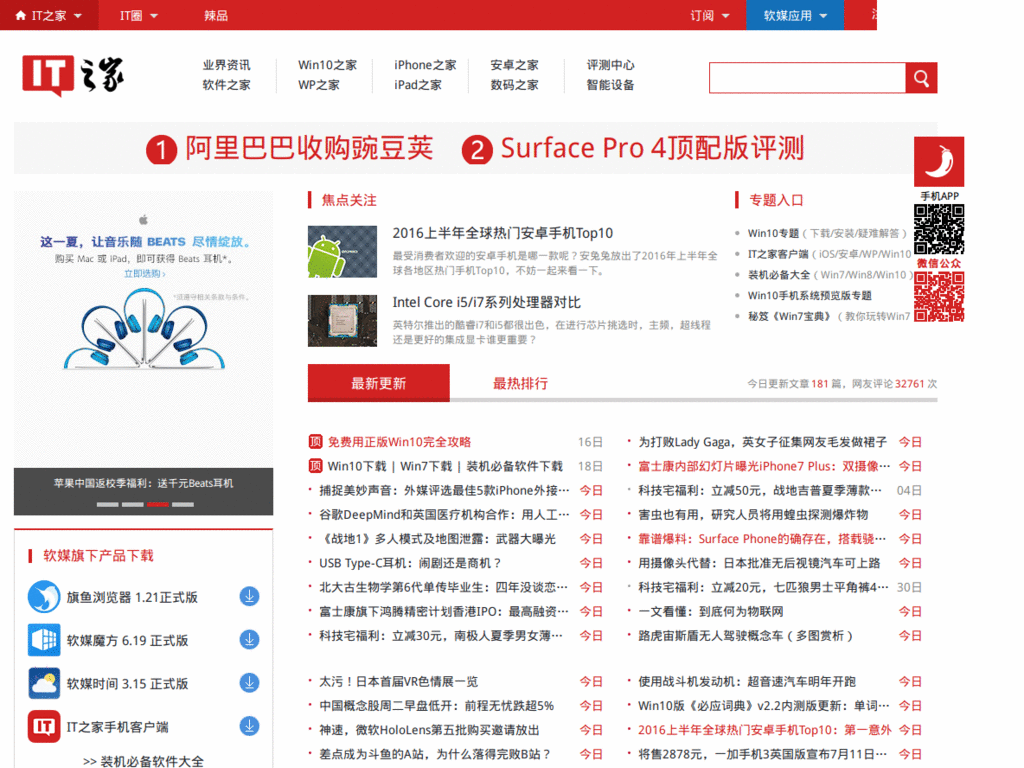The image size is (1024, 768).
Task: Open 安卓之家 navigation link
Action: pos(515,65)
